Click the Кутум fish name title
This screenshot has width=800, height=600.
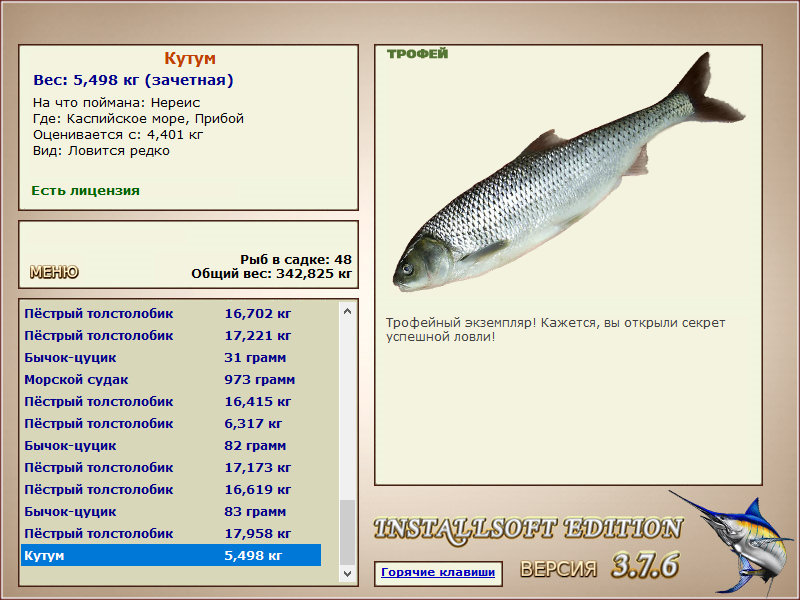coord(190,58)
